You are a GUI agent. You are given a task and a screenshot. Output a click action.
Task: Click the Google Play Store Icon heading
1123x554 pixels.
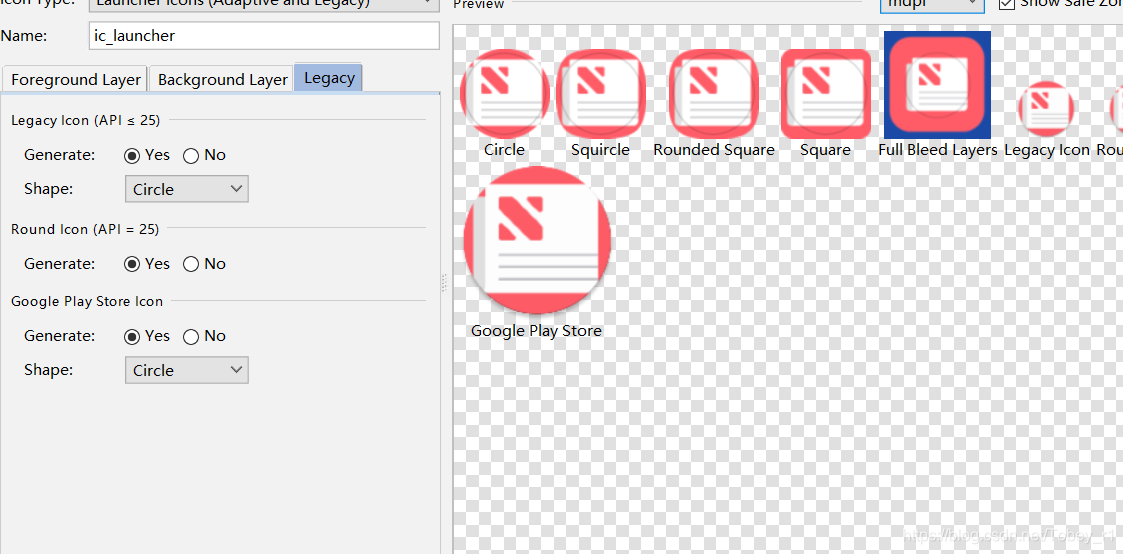tap(87, 301)
